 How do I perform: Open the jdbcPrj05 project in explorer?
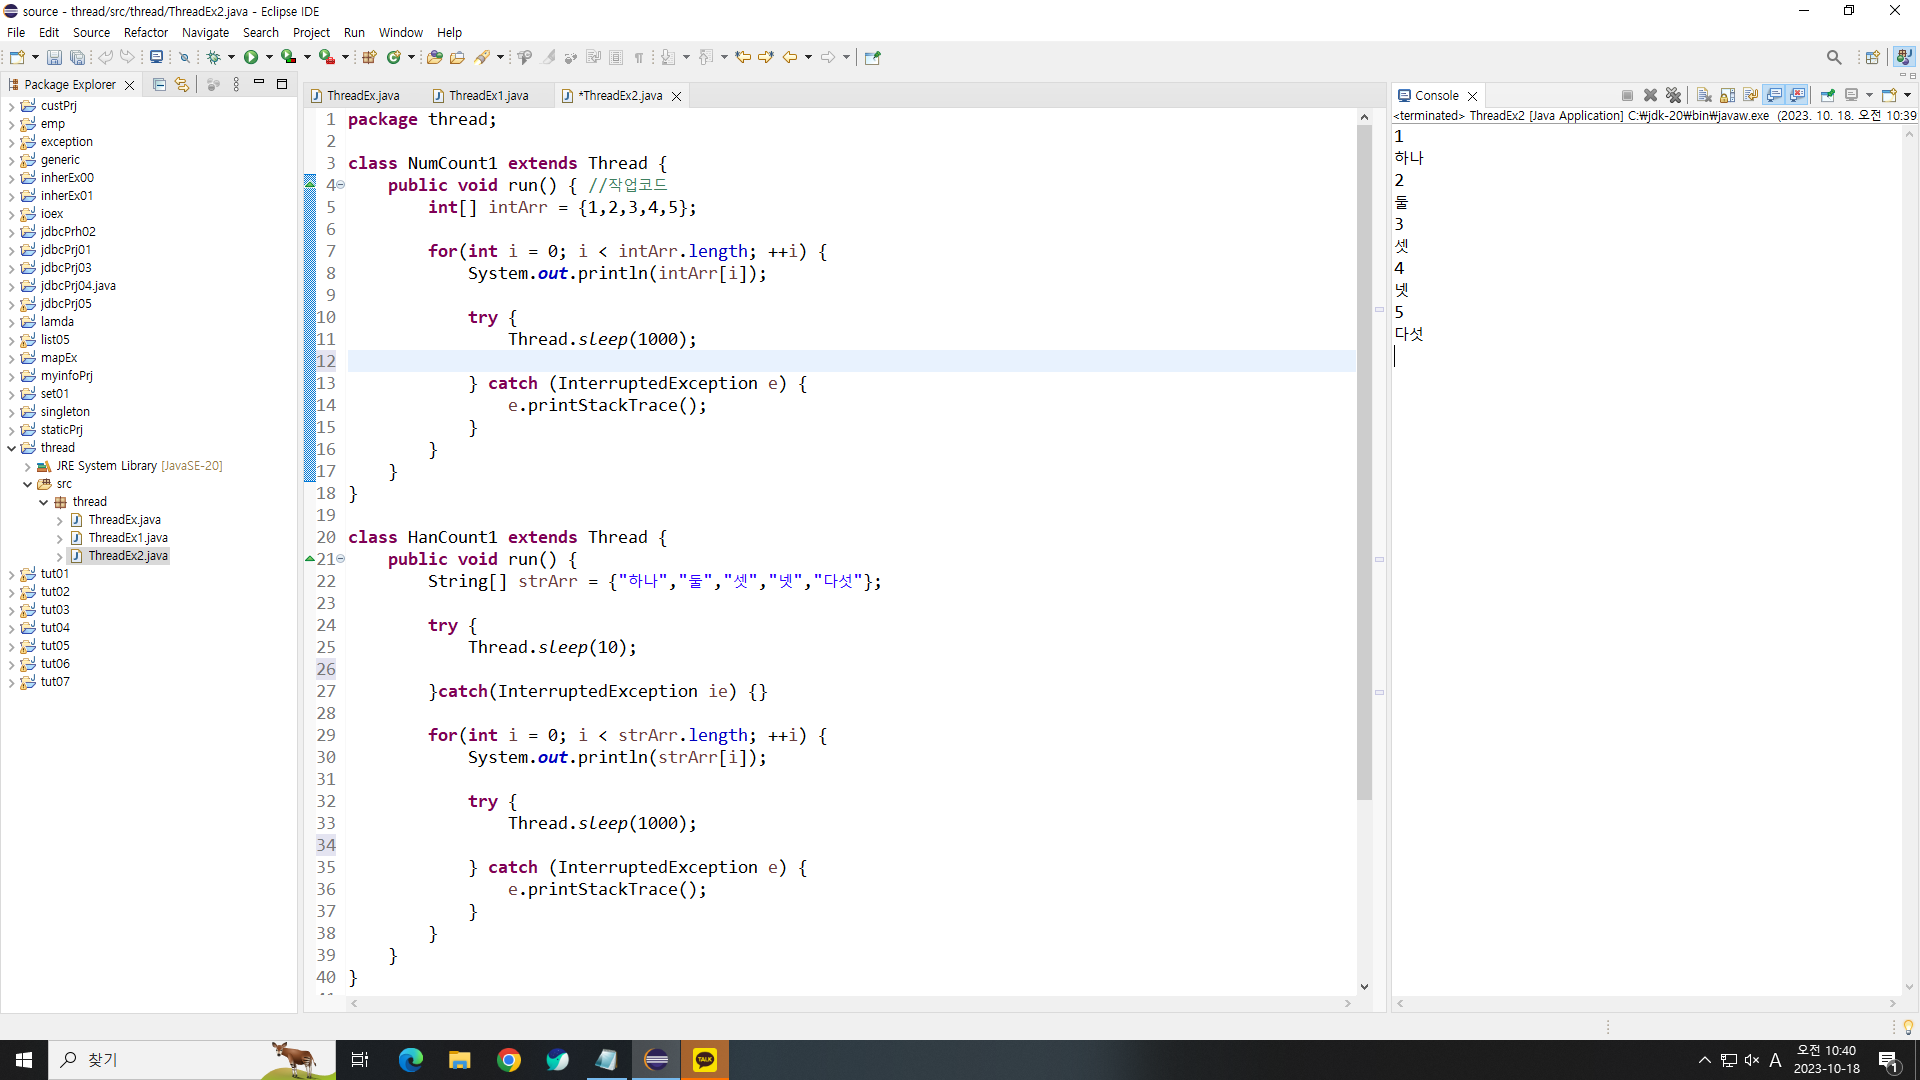pyautogui.click(x=66, y=304)
